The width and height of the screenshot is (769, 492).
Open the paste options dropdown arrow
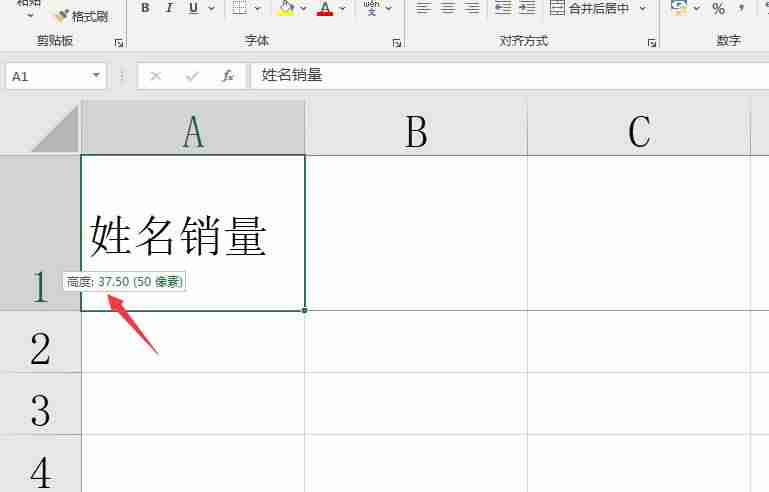click(29, 16)
